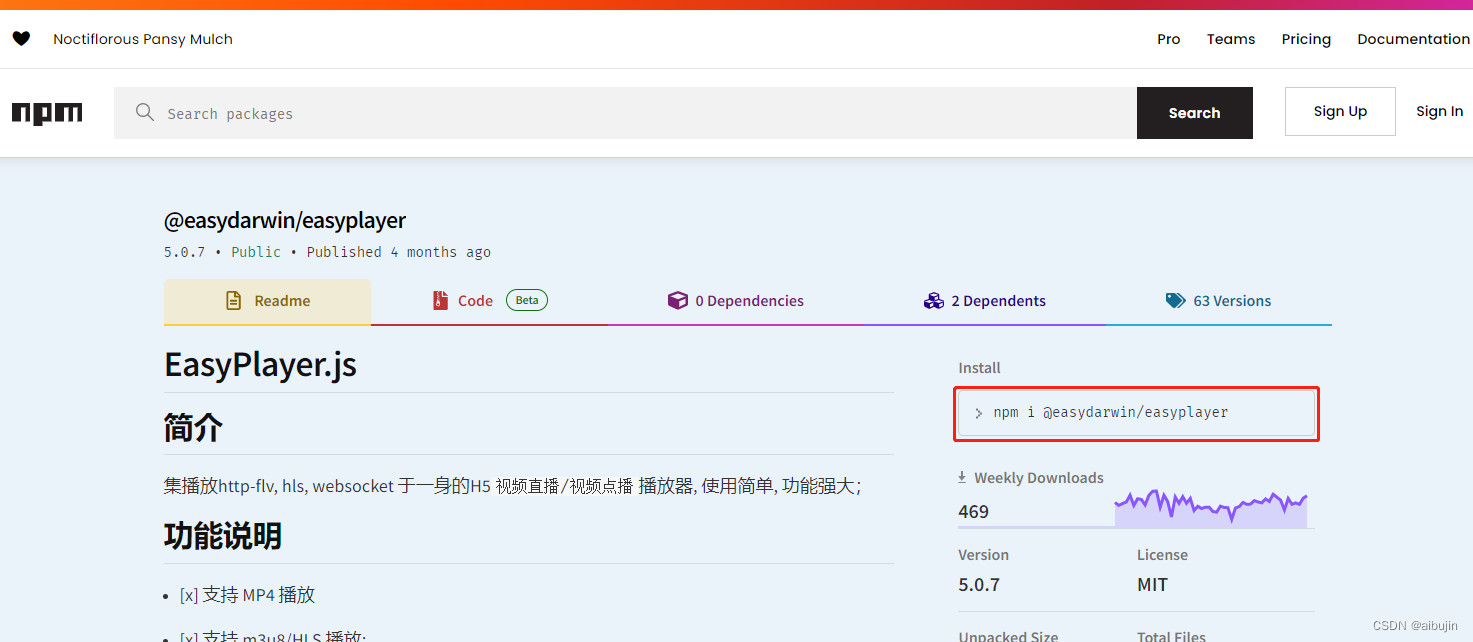Click the Dependents cubes icon
The width and height of the screenshot is (1473, 642).
tap(934, 301)
